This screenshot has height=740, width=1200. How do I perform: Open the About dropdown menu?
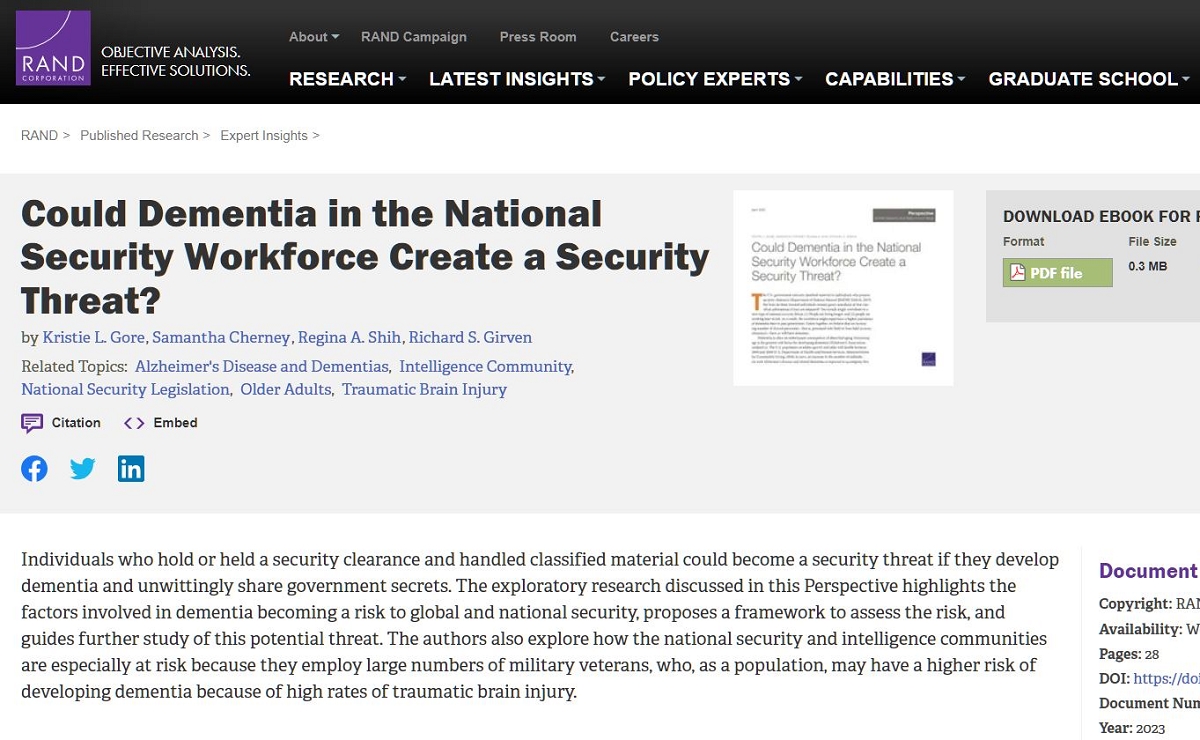tap(314, 37)
